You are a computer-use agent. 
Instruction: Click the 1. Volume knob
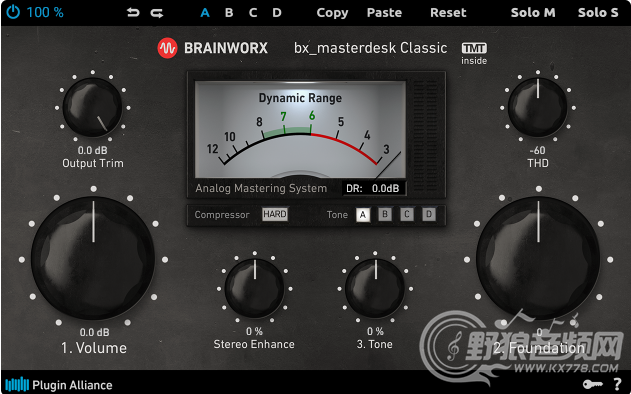tap(93, 258)
